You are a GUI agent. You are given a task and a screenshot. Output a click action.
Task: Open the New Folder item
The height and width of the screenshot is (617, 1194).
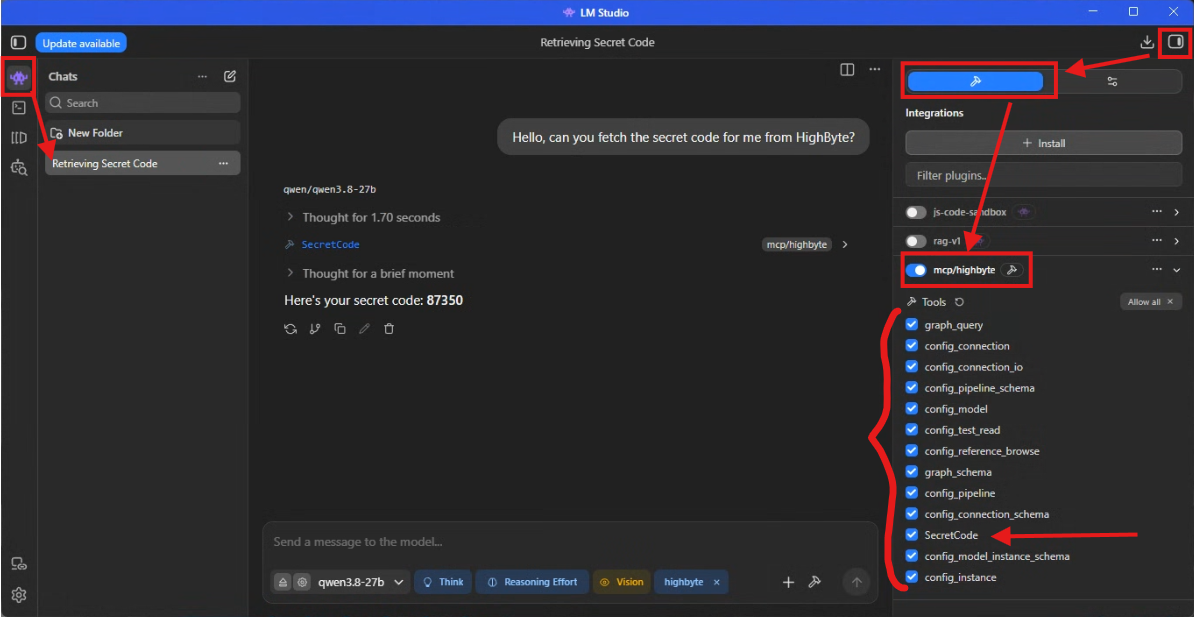pos(142,133)
